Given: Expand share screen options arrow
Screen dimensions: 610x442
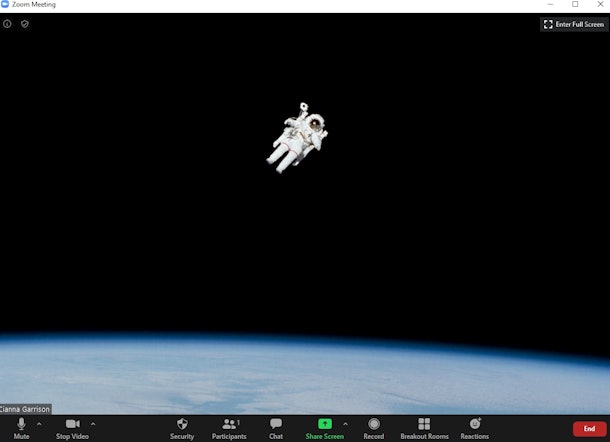Looking at the screenshot, I should pos(345,424).
